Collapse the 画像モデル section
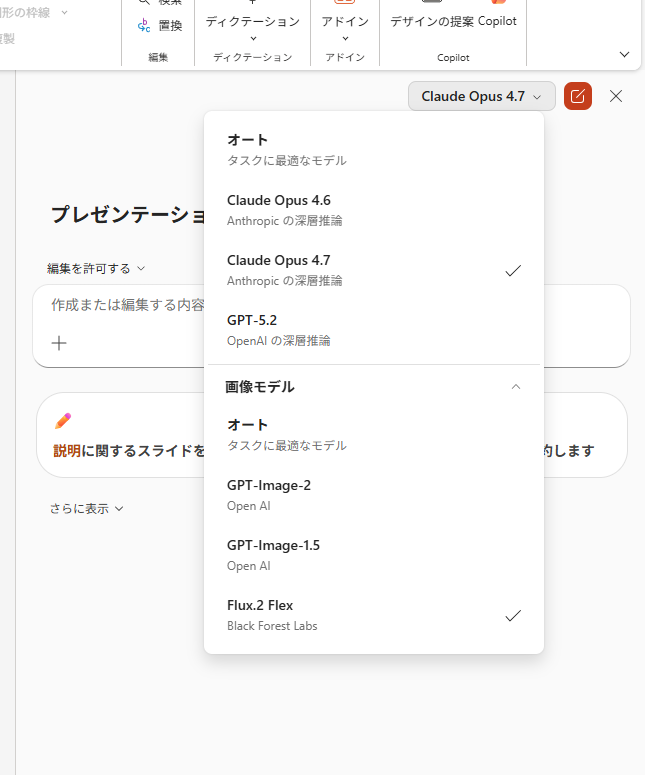The image size is (645, 775). [516, 387]
